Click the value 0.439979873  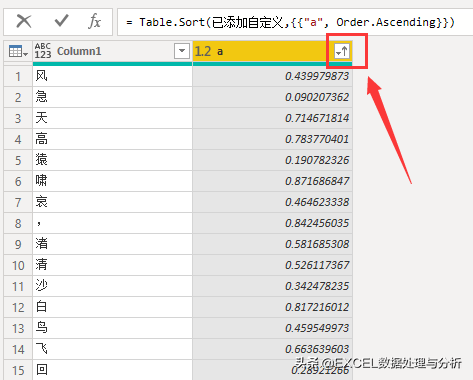pyautogui.click(x=317, y=76)
